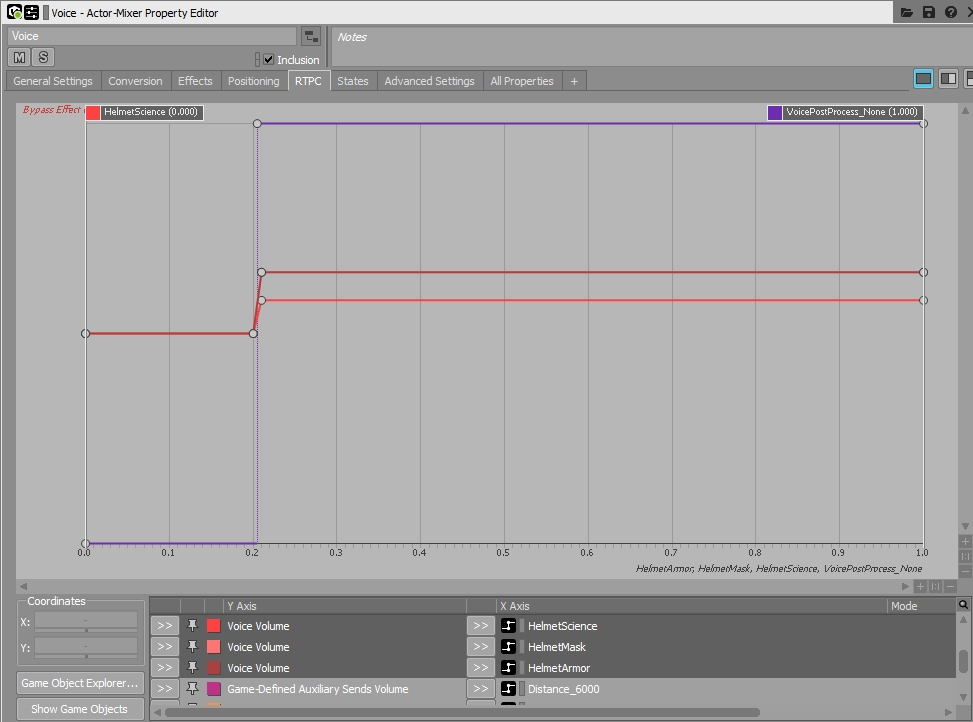Click the pin icon on the HelmetArmor row
The width and height of the screenshot is (973, 722).
(192, 667)
